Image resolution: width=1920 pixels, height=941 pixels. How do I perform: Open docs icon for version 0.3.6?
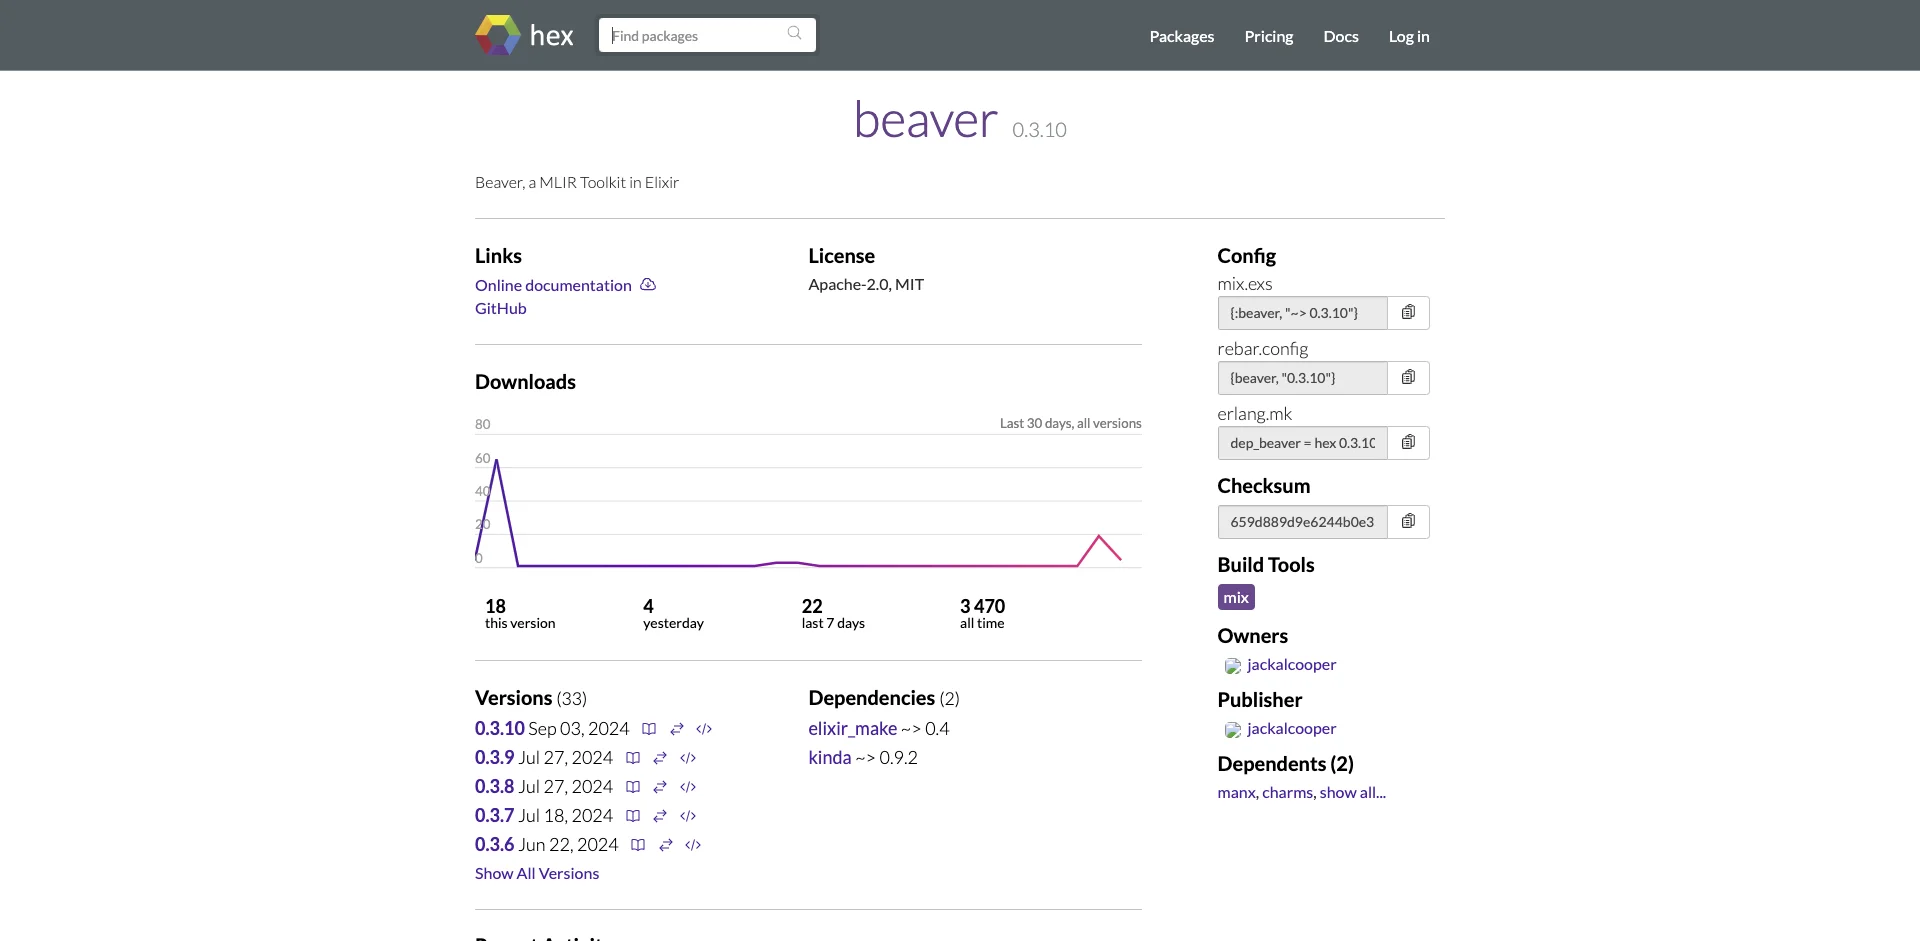coord(638,845)
